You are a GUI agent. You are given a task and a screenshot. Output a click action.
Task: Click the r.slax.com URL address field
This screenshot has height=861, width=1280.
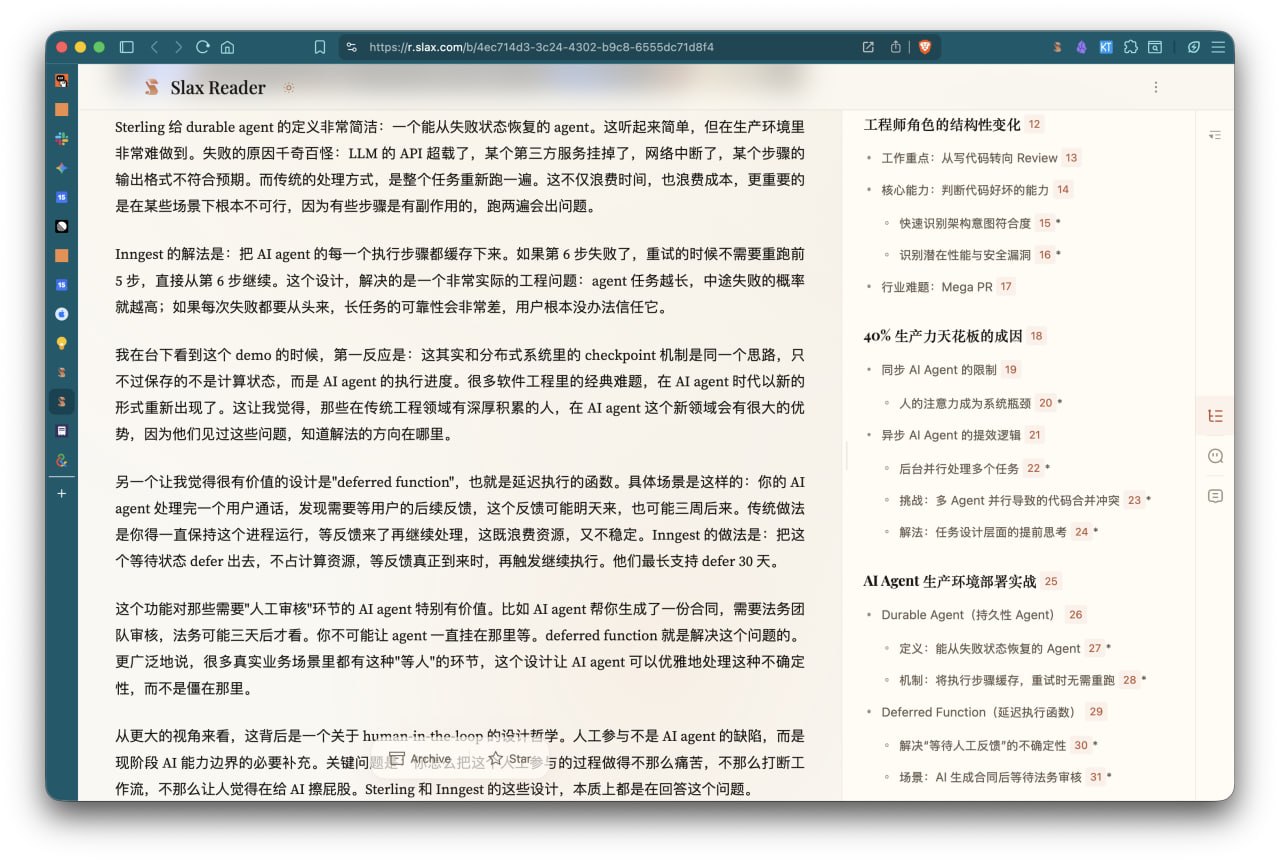point(541,47)
